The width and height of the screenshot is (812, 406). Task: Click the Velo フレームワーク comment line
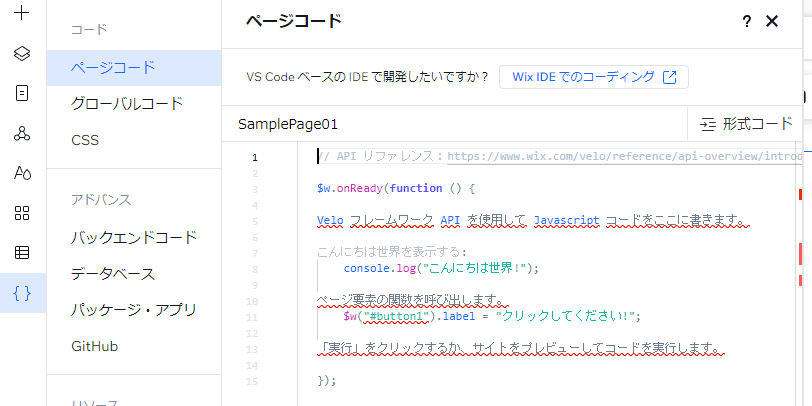point(534,221)
